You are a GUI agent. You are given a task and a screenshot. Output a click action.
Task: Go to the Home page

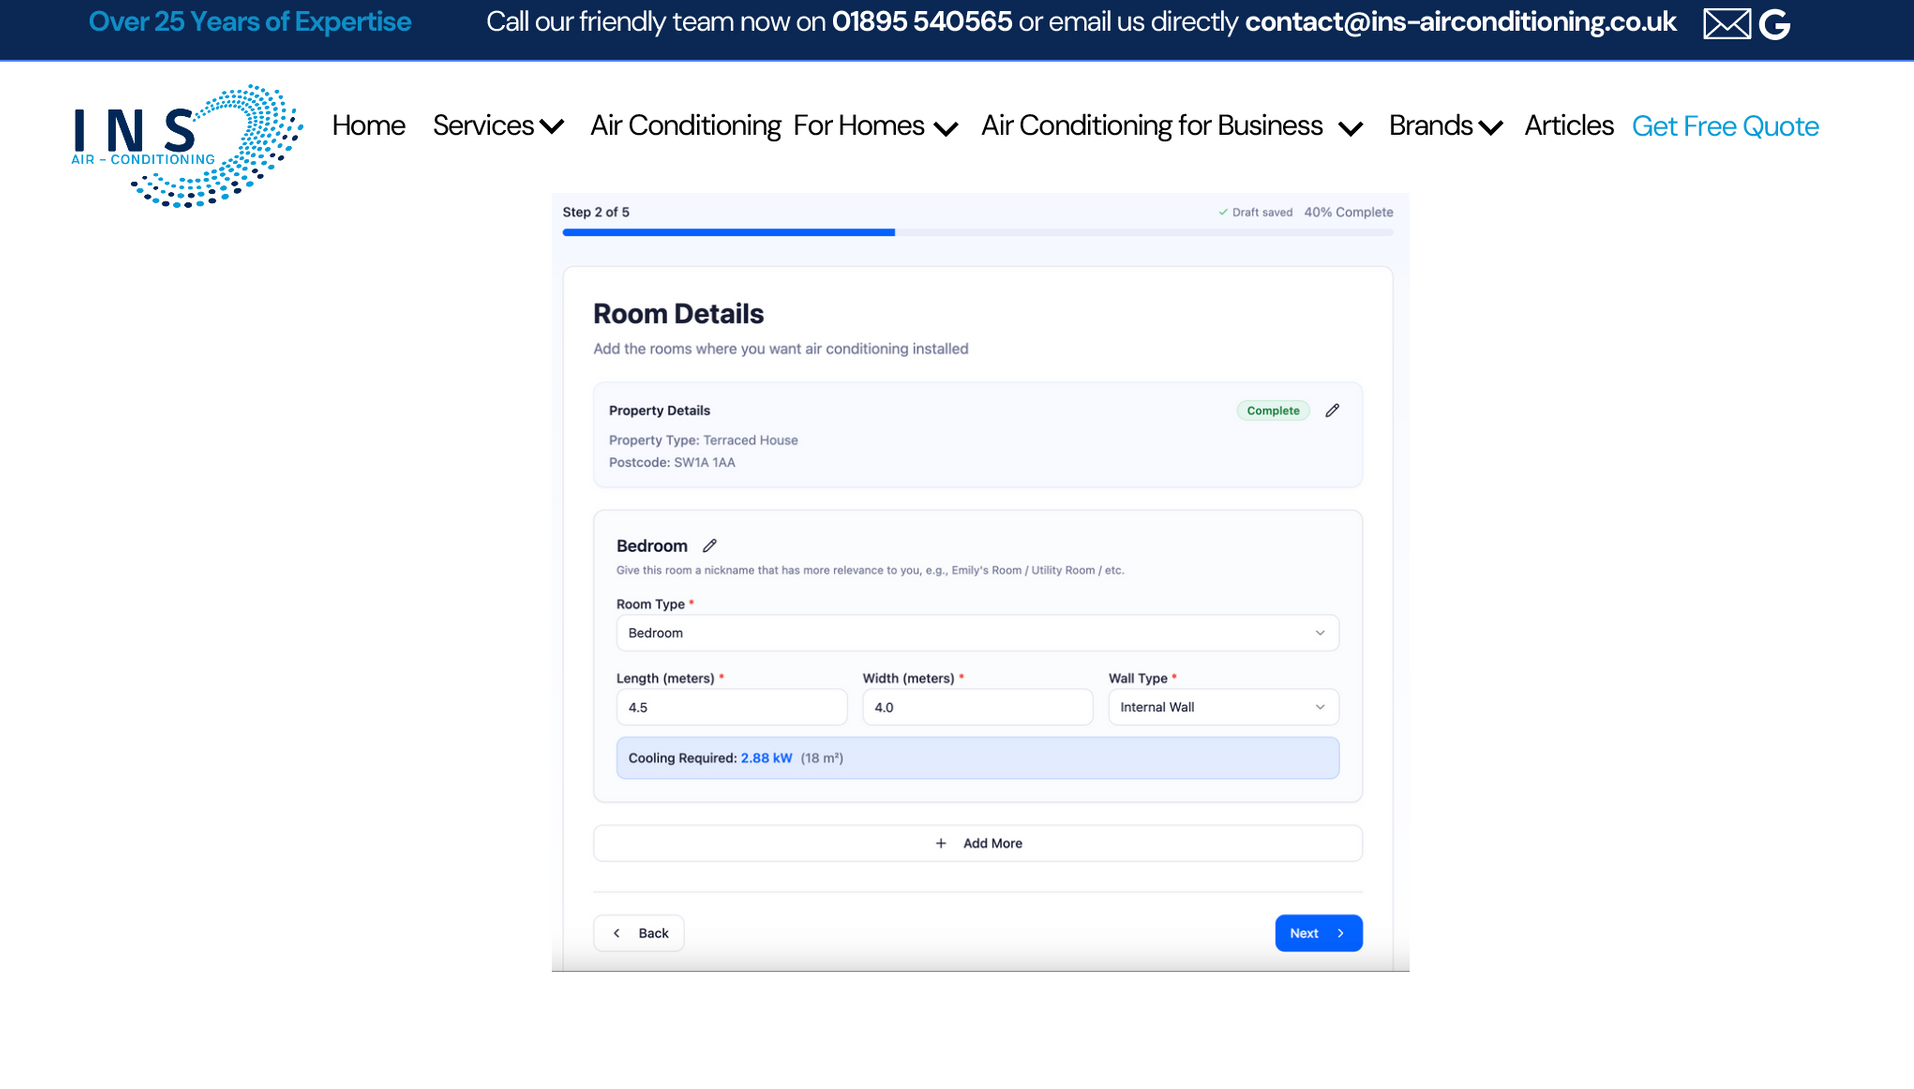click(x=369, y=126)
